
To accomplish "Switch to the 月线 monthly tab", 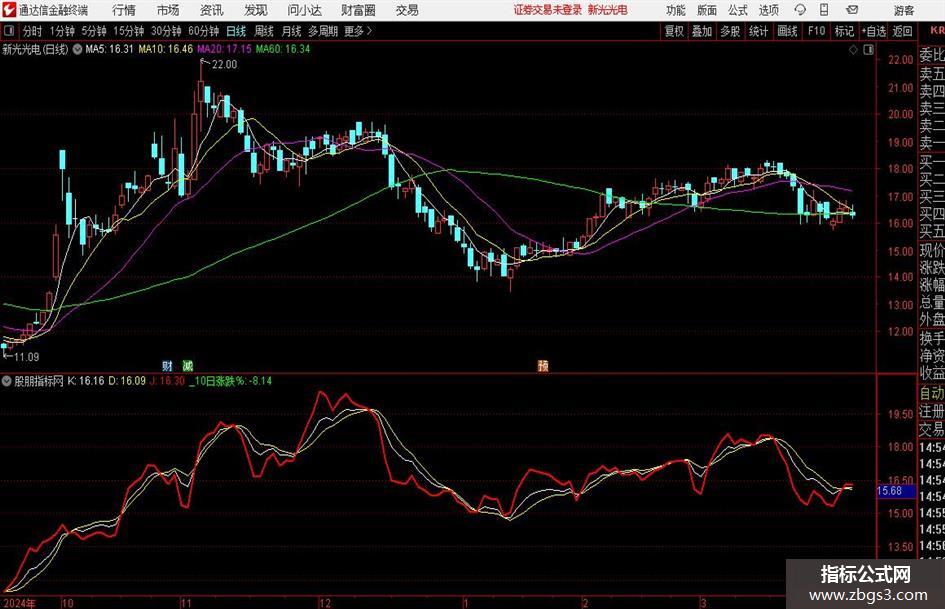I will [x=291, y=31].
